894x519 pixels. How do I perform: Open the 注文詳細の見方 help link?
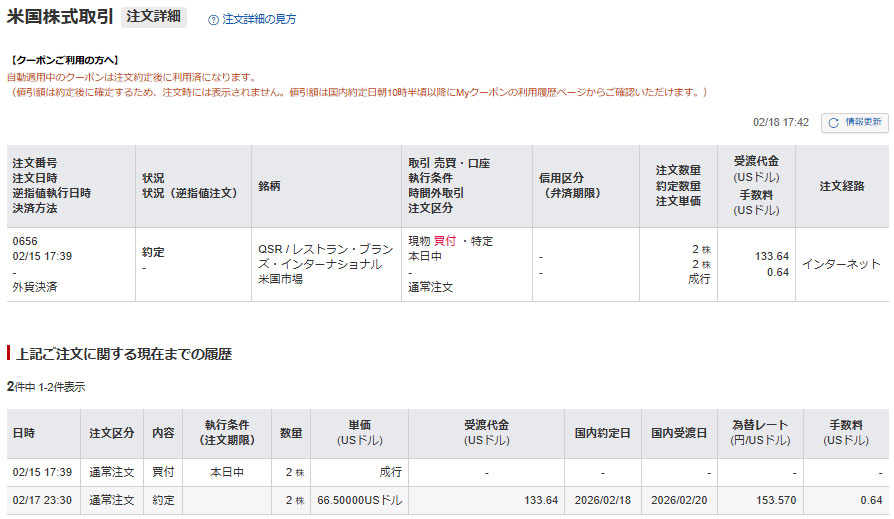point(258,19)
